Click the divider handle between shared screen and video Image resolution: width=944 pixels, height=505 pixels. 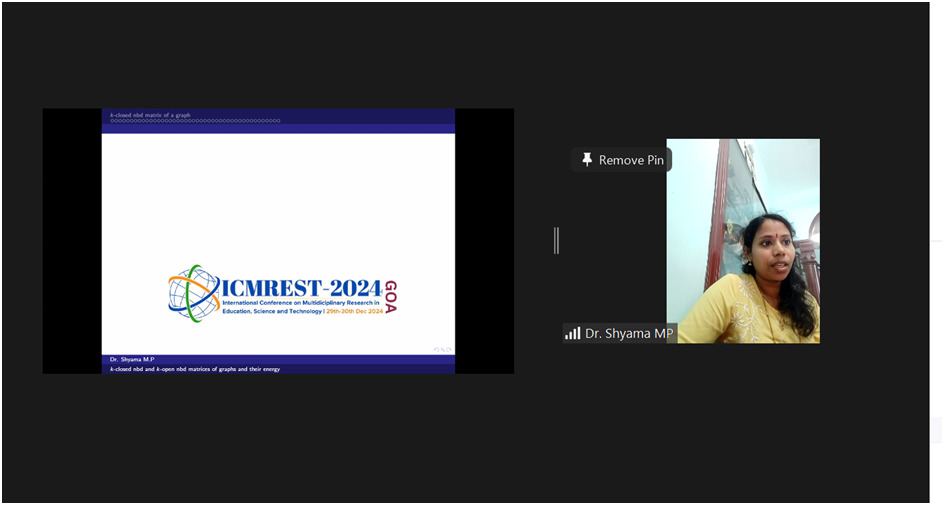click(556, 241)
